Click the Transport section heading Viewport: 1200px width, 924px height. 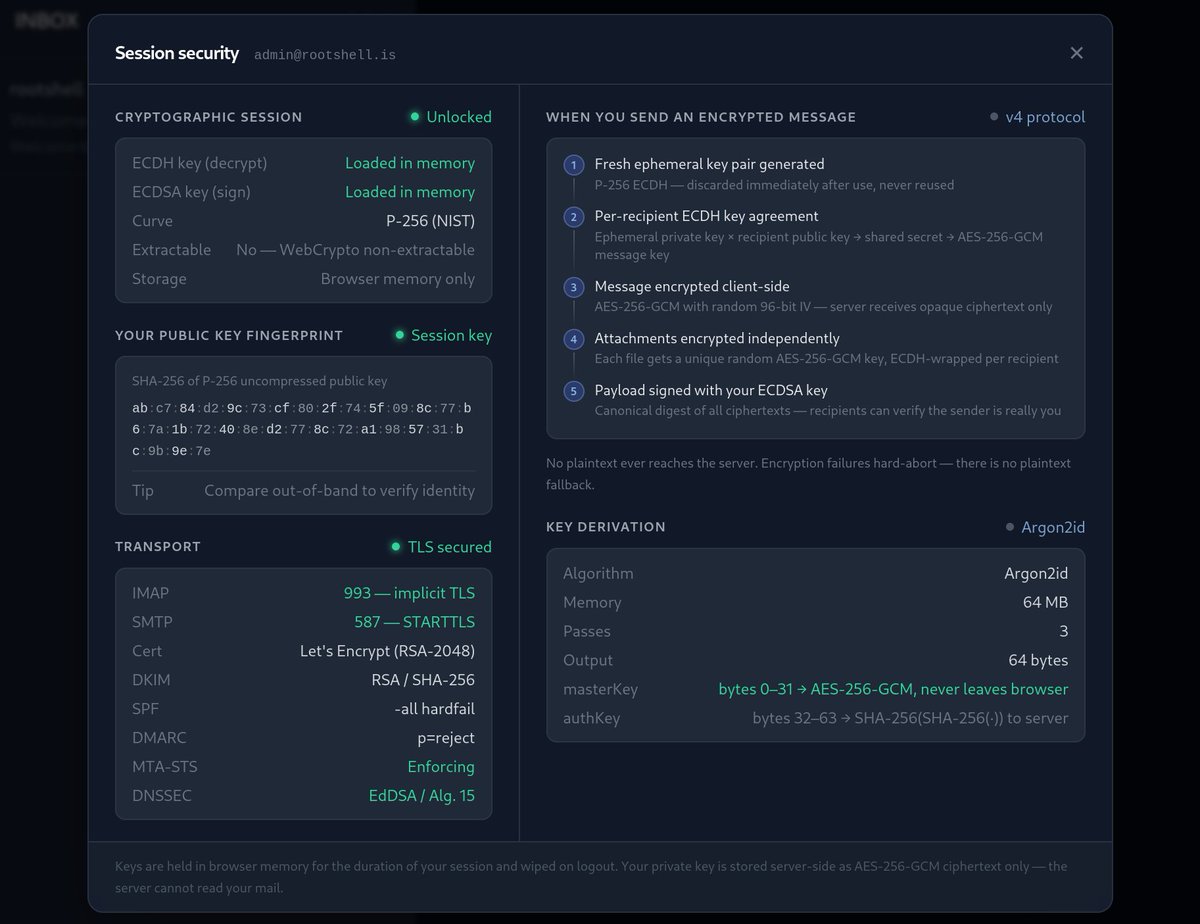point(158,547)
